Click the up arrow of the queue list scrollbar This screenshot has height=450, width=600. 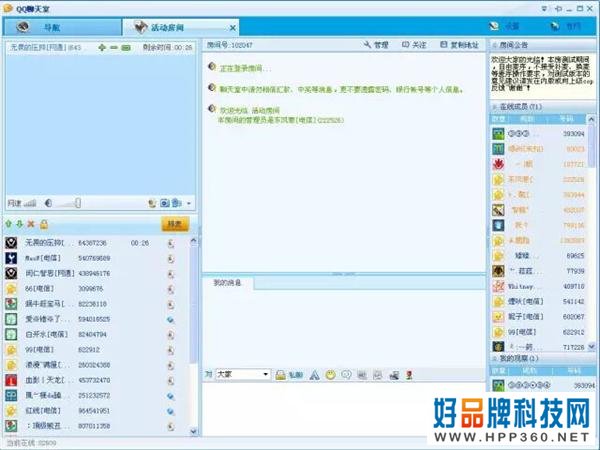194,241
